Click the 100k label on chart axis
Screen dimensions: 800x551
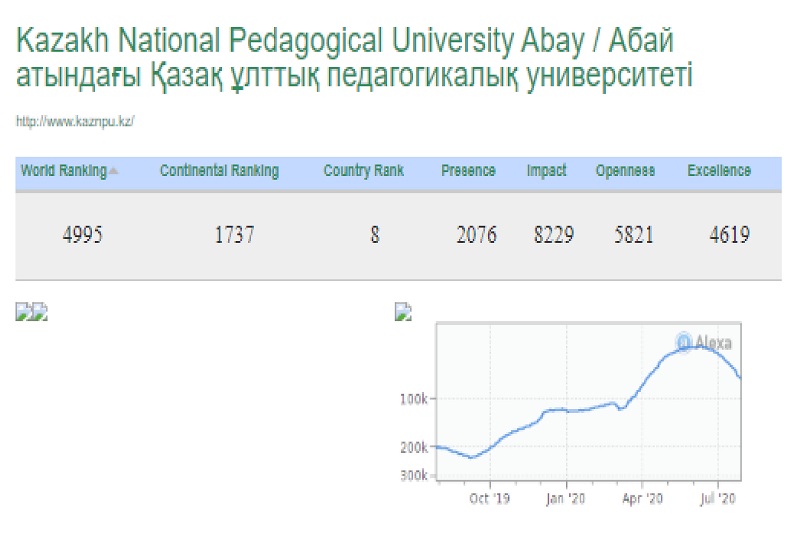(x=414, y=399)
